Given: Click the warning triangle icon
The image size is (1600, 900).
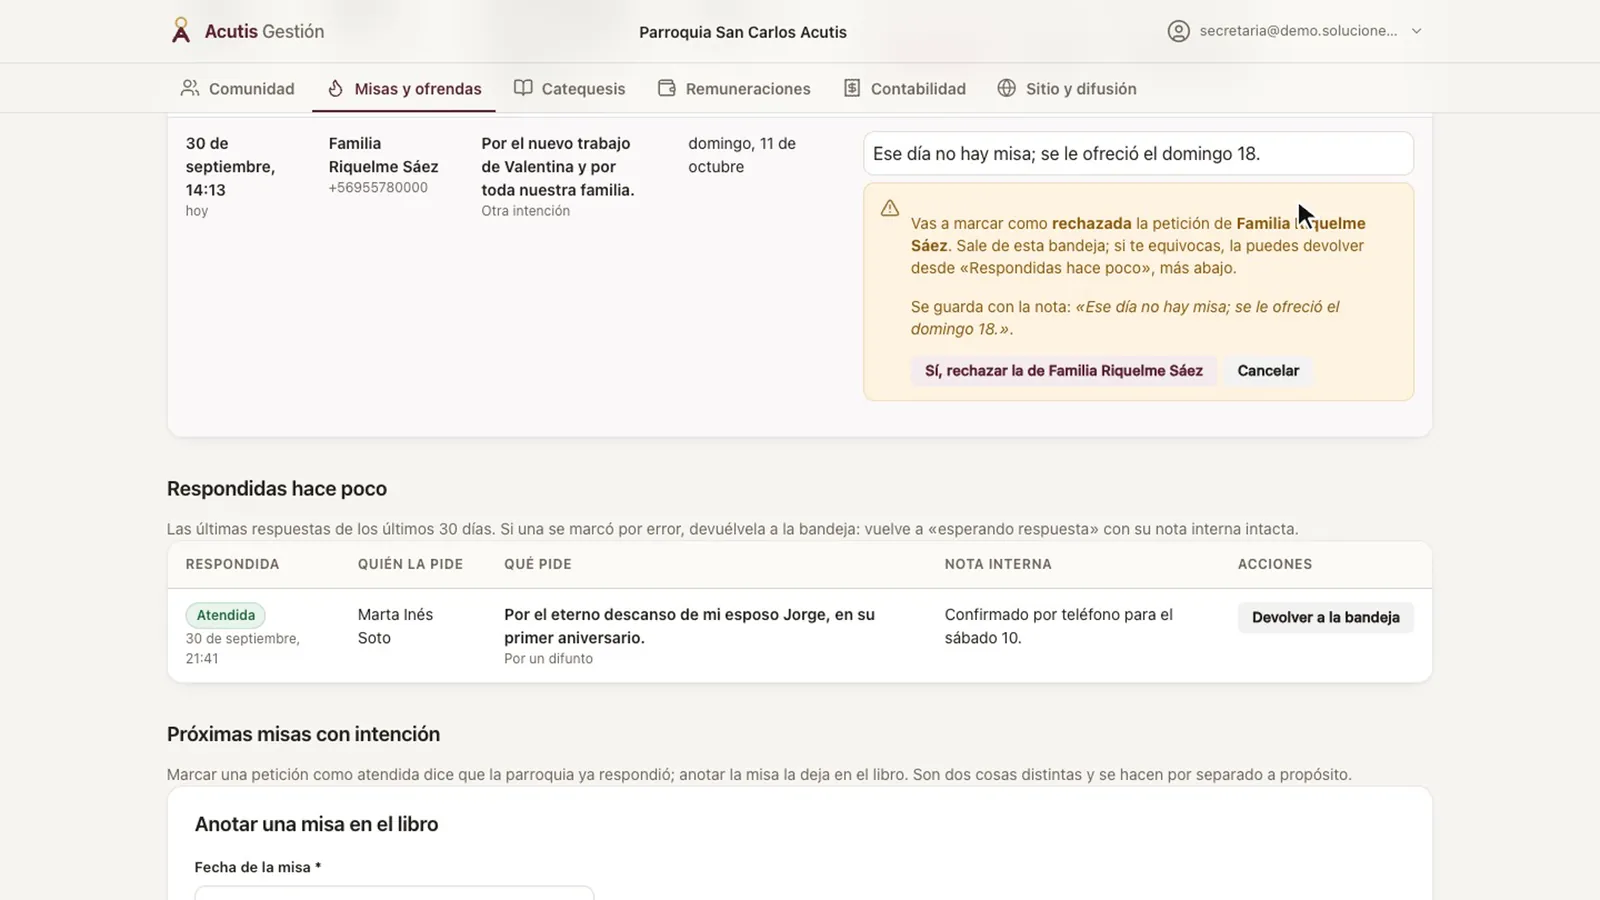Looking at the screenshot, I should (890, 208).
